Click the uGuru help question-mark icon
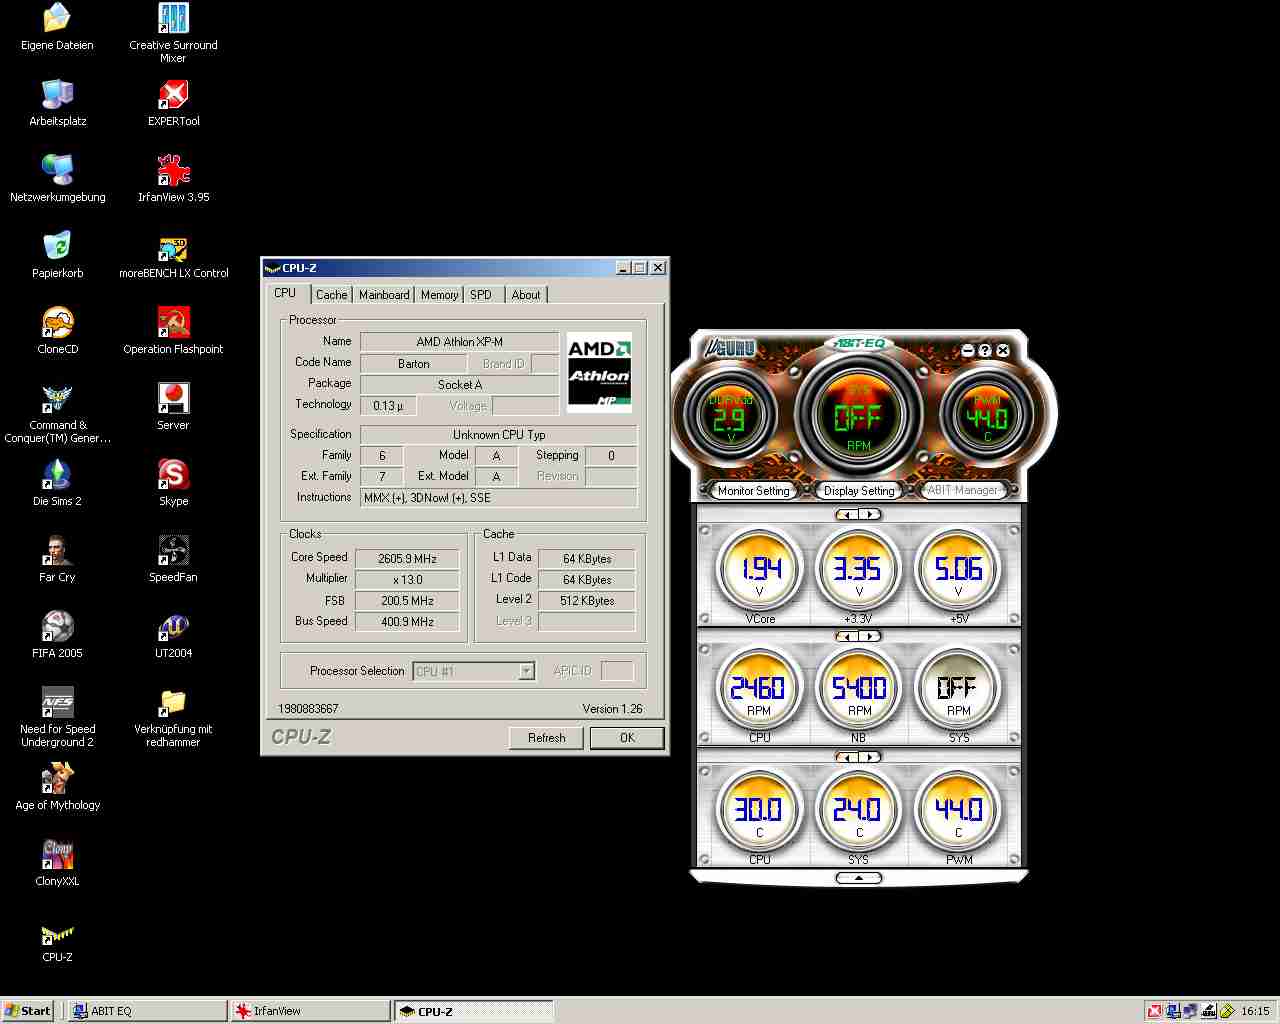1280x1024 pixels. tap(985, 350)
